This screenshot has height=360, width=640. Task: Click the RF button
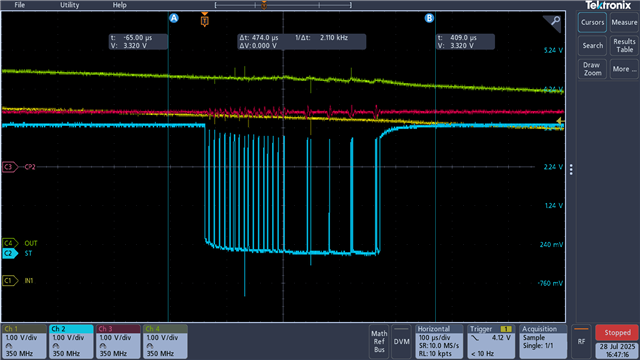581,342
